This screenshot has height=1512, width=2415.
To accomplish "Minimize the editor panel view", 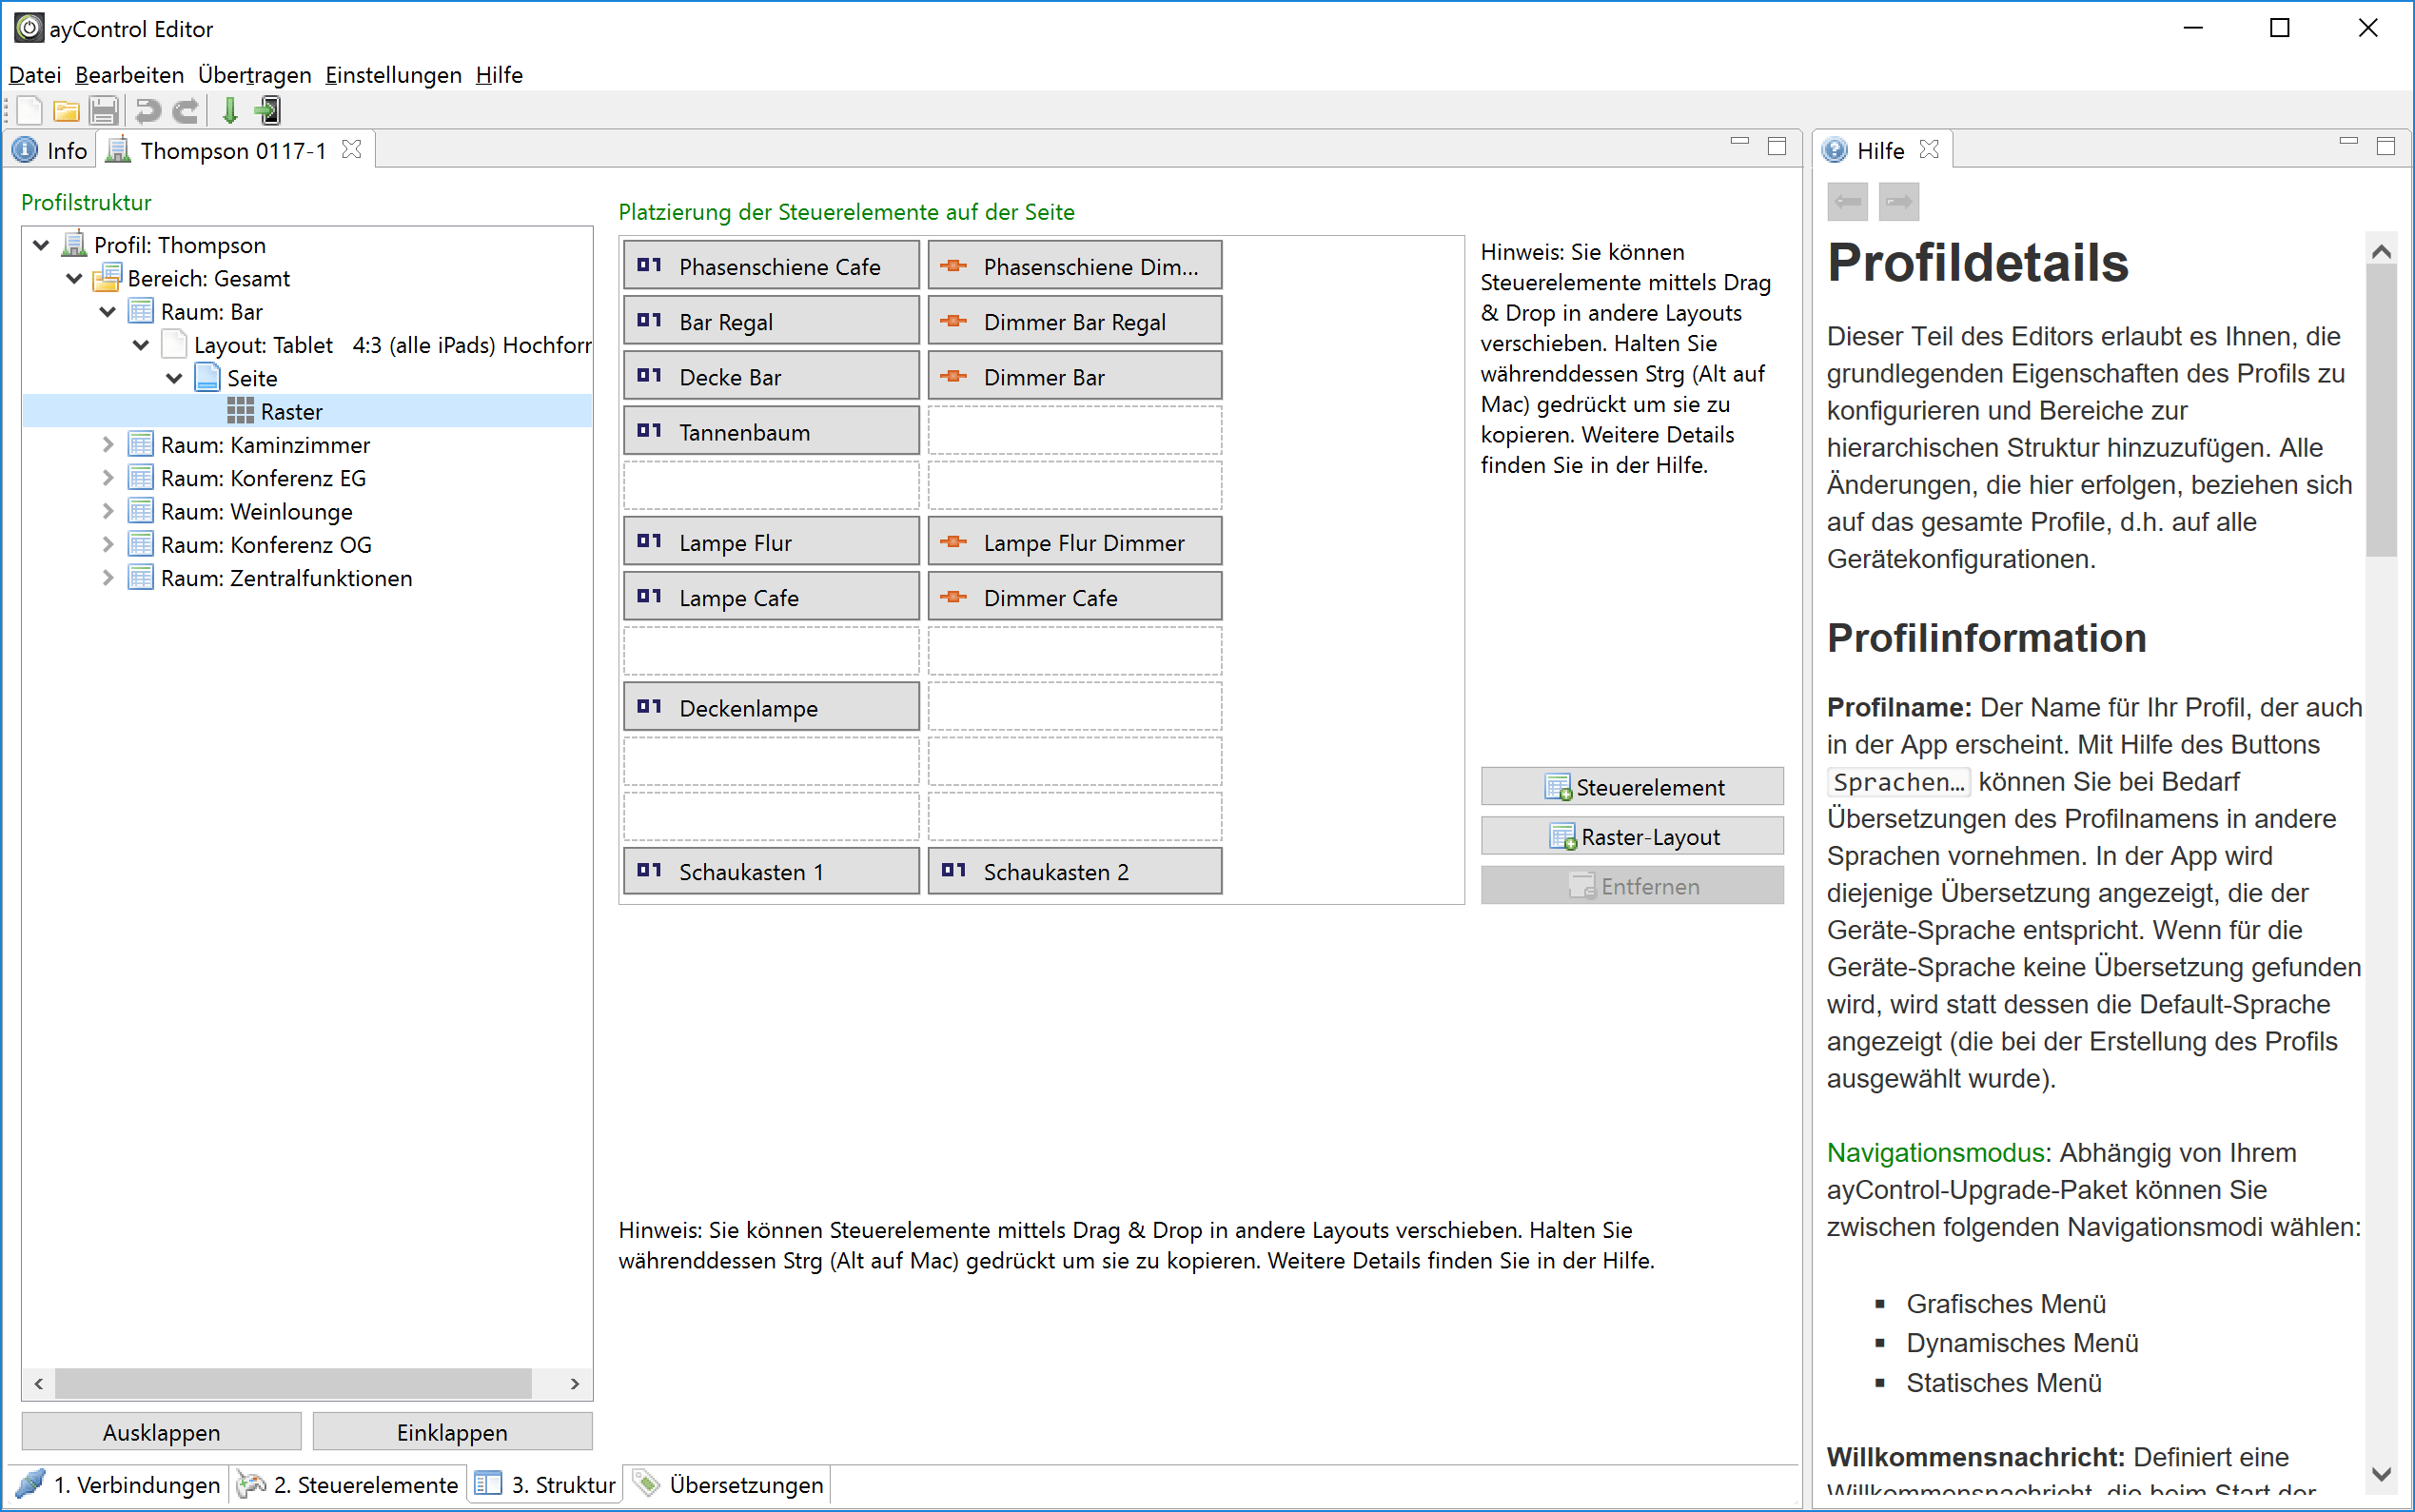I will pyautogui.click(x=1740, y=142).
